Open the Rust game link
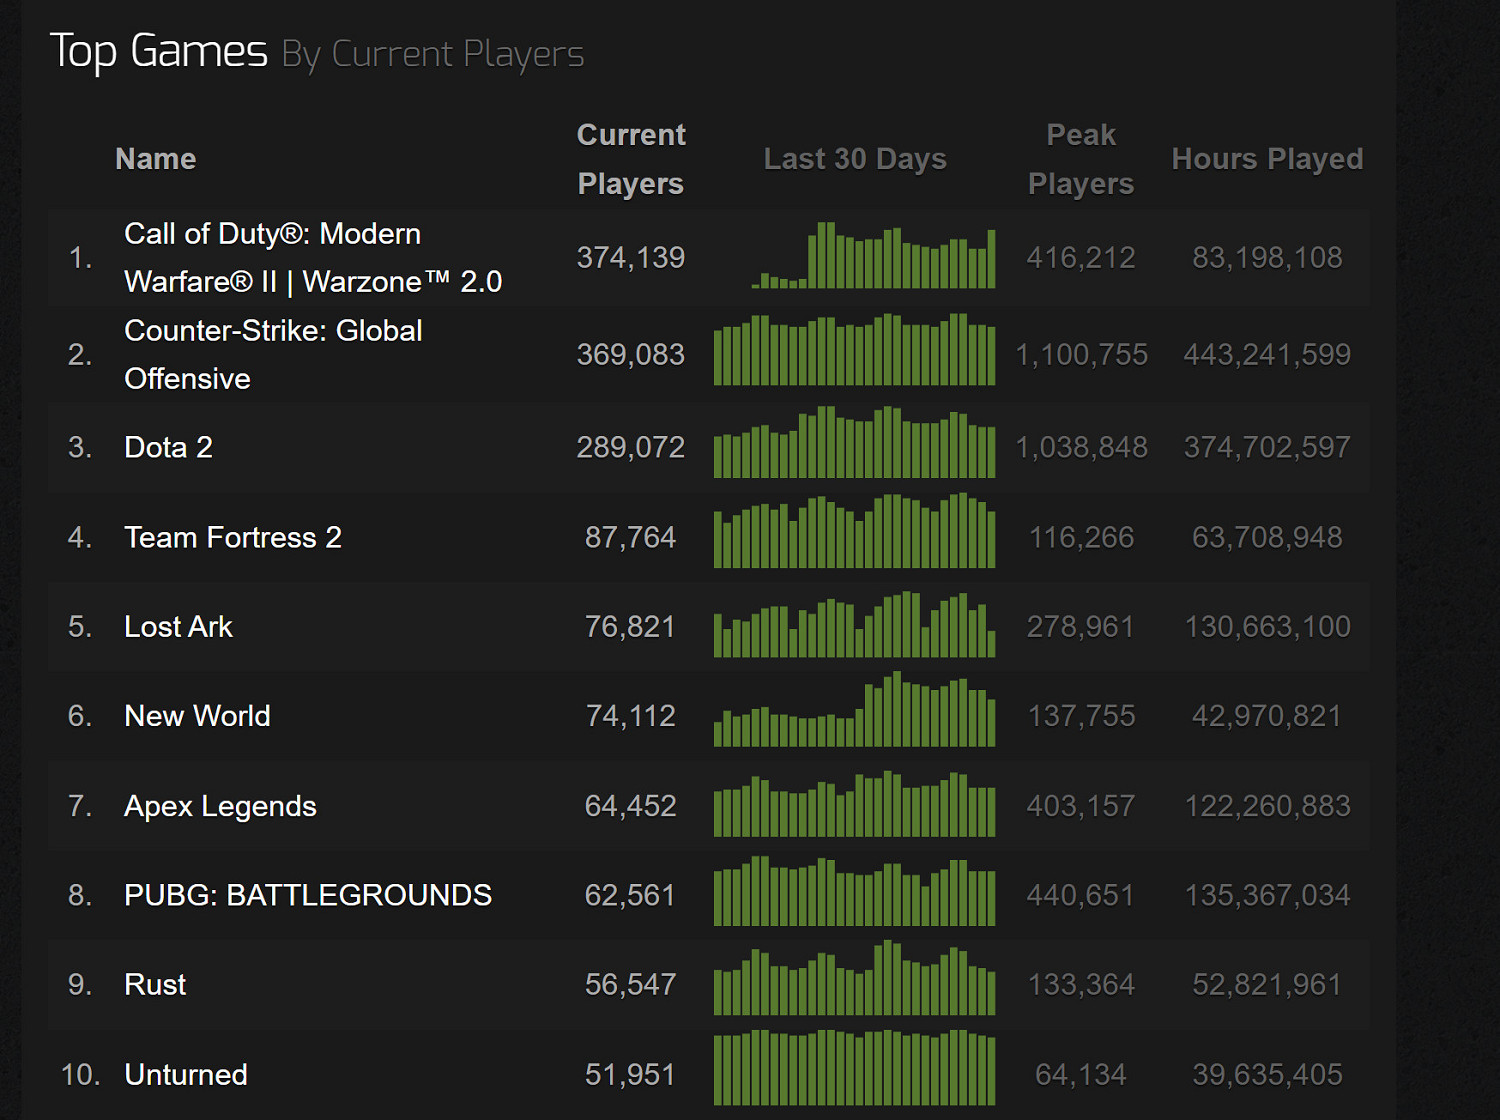Screen dimensions: 1500x1120 (155, 985)
